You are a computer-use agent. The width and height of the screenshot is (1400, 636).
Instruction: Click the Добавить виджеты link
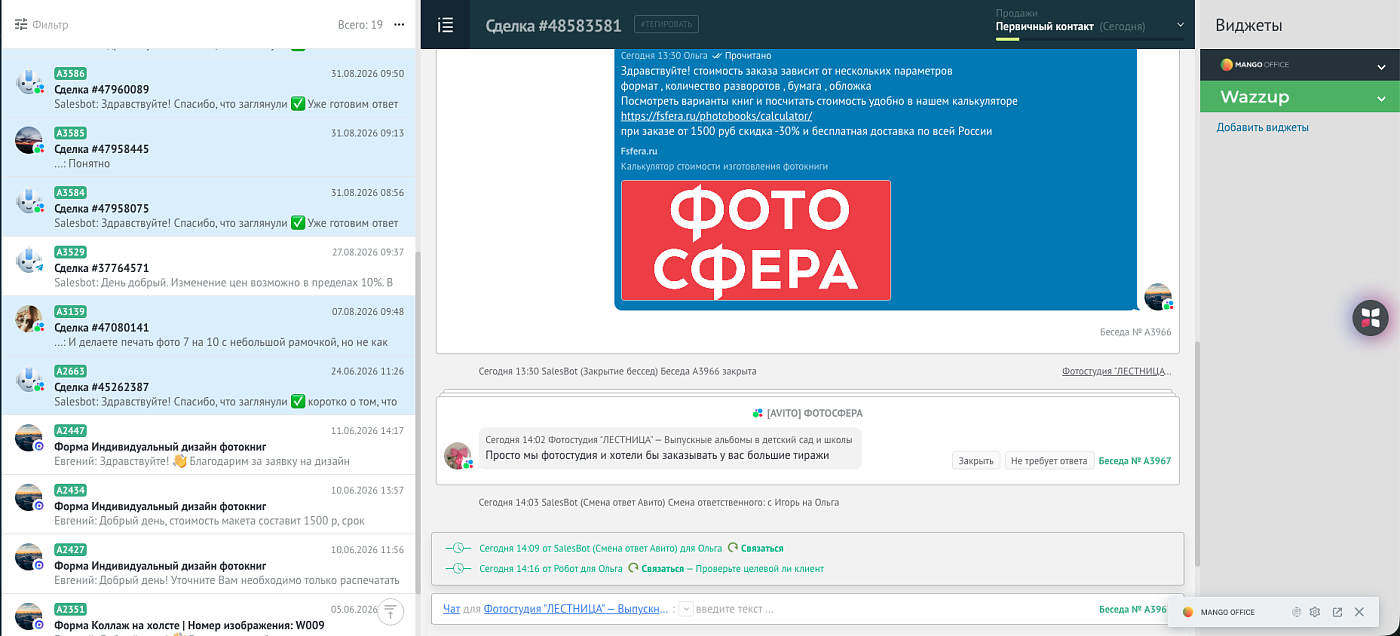1262,127
